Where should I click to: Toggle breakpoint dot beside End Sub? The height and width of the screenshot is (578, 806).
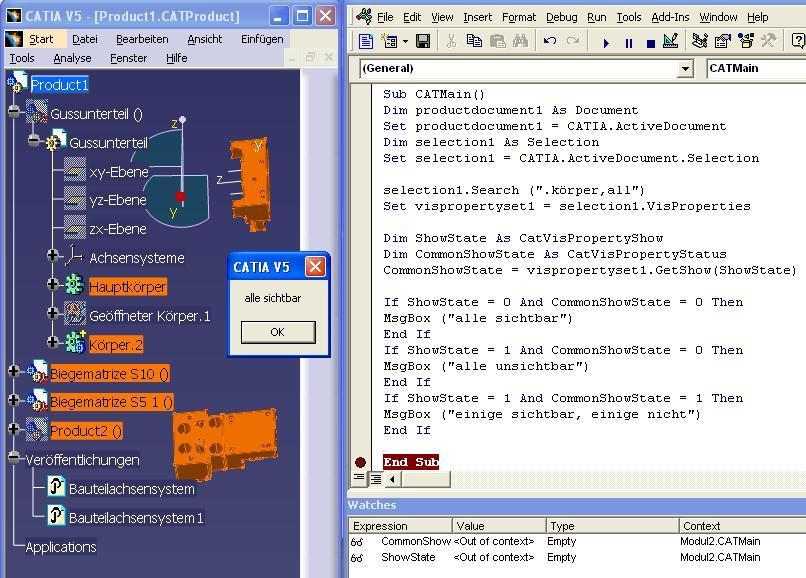[x=360, y=462]
